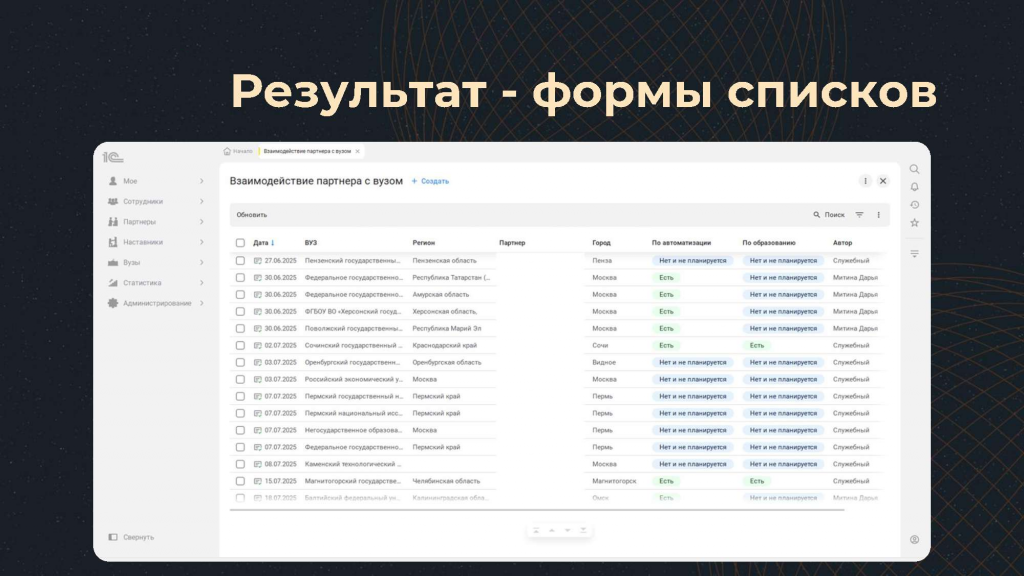The image size is (1024, 576).
Task: Check the row for 02.07.2025 Сочинский
Action: pos(240,345)
